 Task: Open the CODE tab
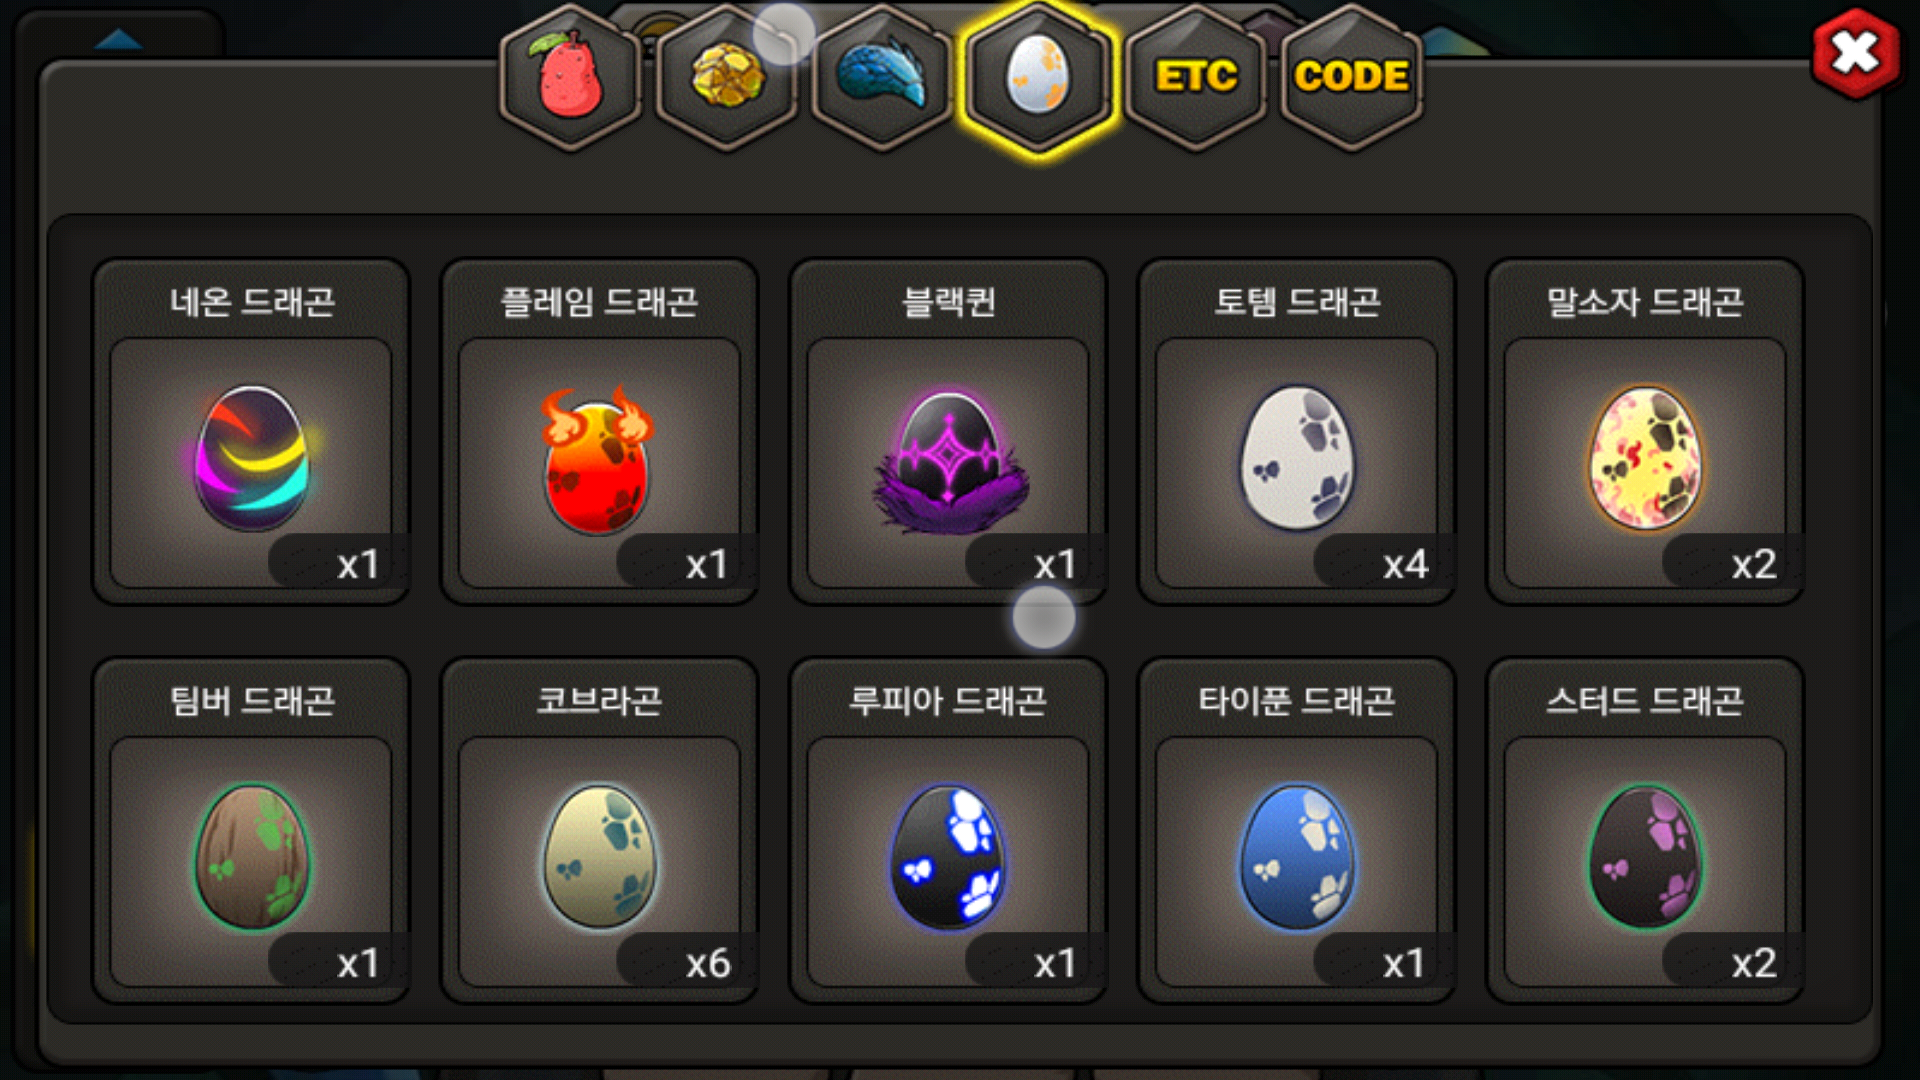coord(1352,78)
